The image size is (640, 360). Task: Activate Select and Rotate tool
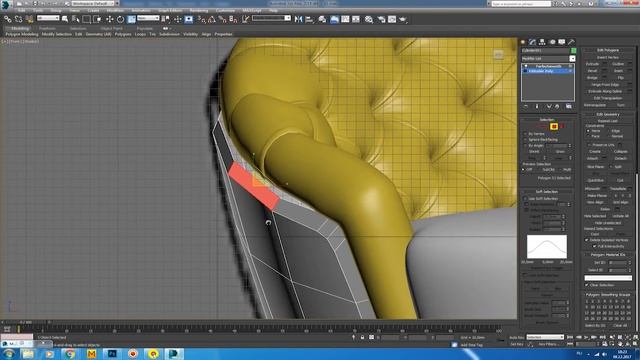(120, 19)
